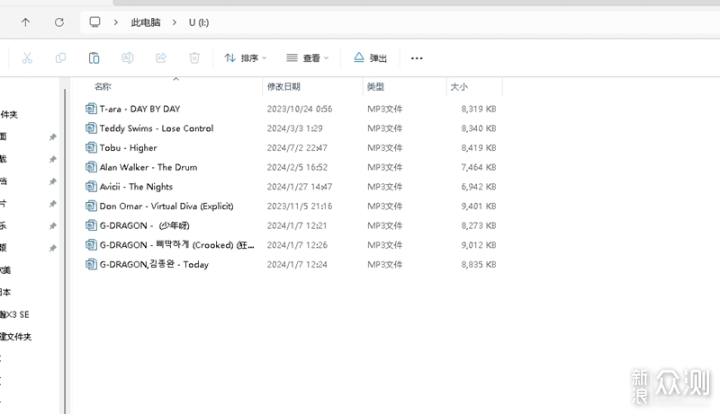Click the Rename icon in toolbar
This screenshot has width=720, height=414.
[127, 58]
